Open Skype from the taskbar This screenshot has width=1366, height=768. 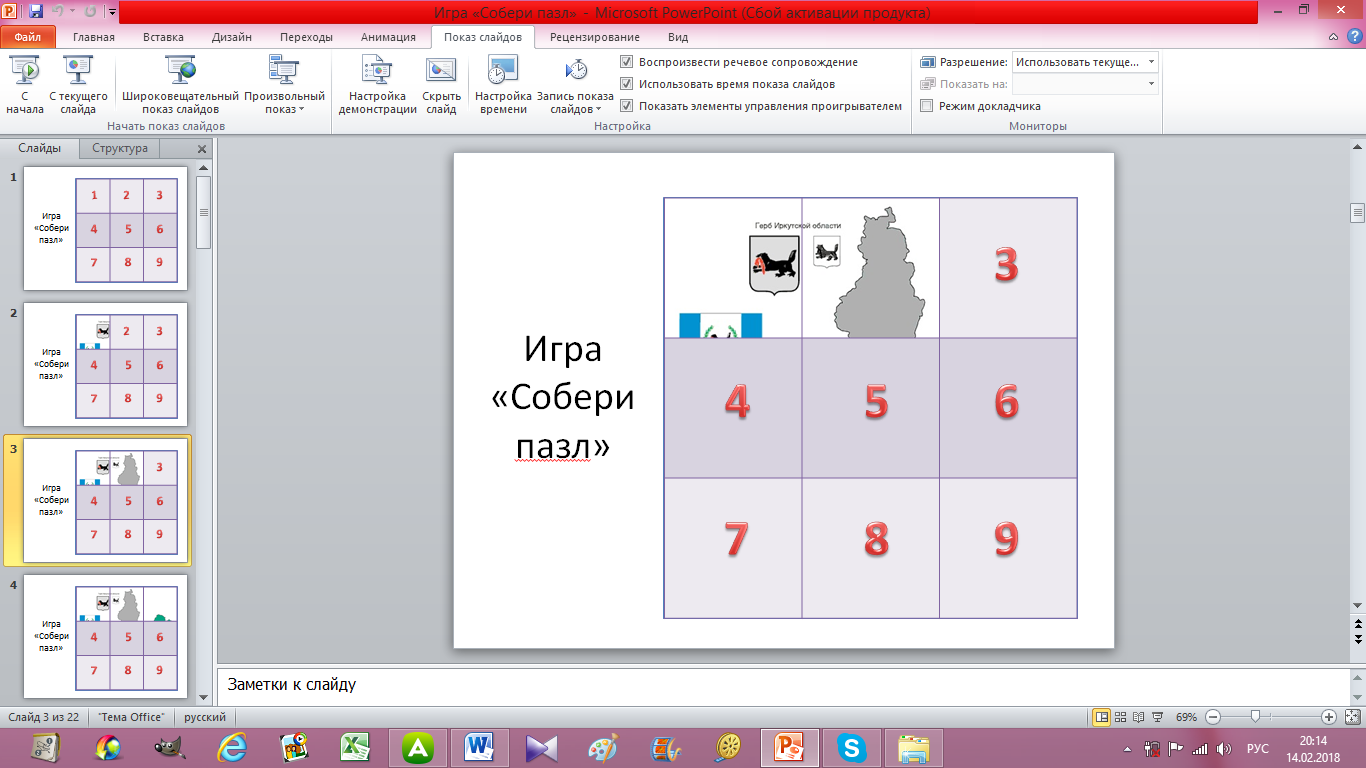click(x=852, y=747)
